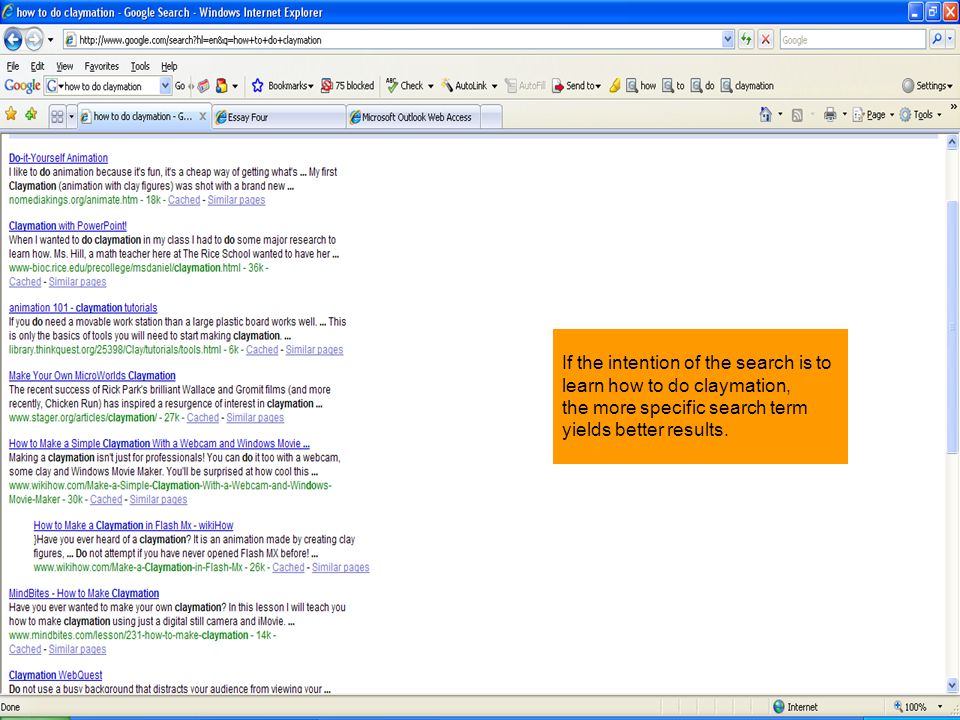This screenshot has width=960, height=720.
Task: Open the File menu
Action: pos(13,66)
